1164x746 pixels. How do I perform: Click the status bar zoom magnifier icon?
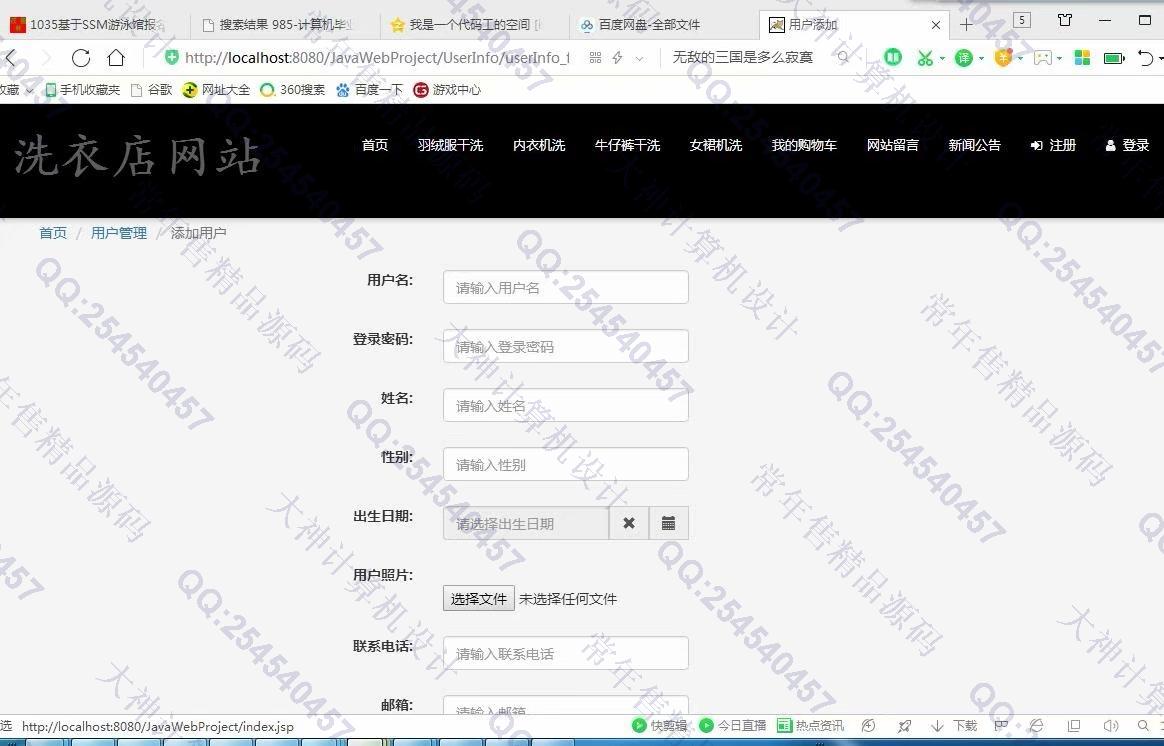[1143, 726]
